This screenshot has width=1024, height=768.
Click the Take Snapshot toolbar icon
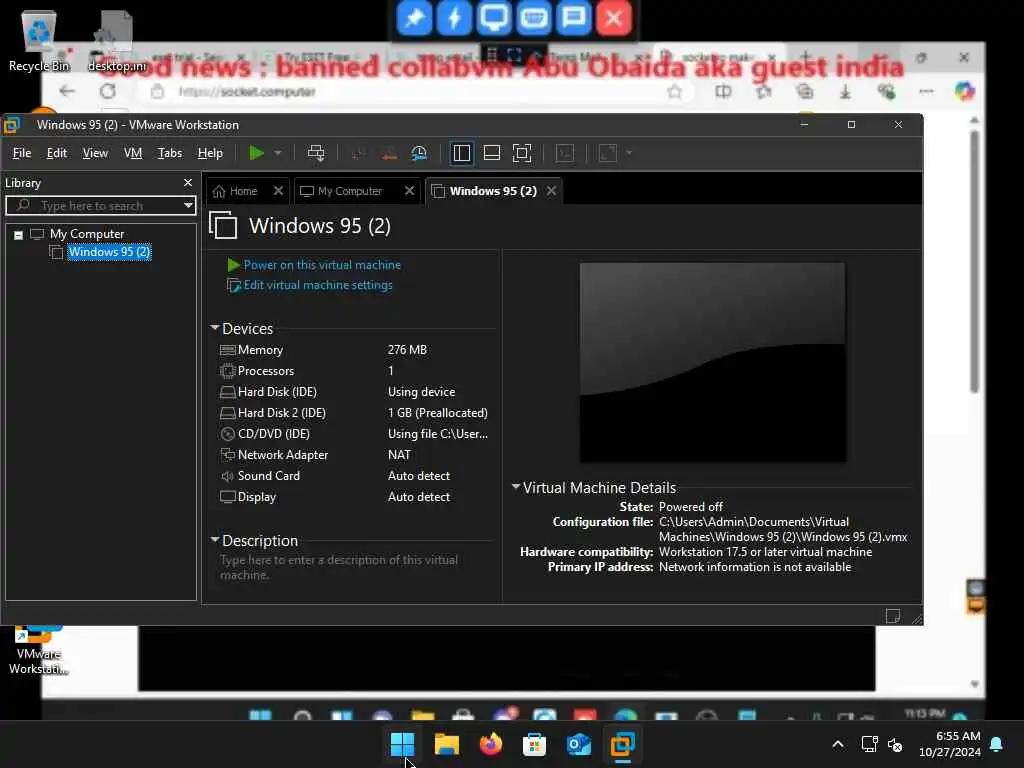point(358,153)
